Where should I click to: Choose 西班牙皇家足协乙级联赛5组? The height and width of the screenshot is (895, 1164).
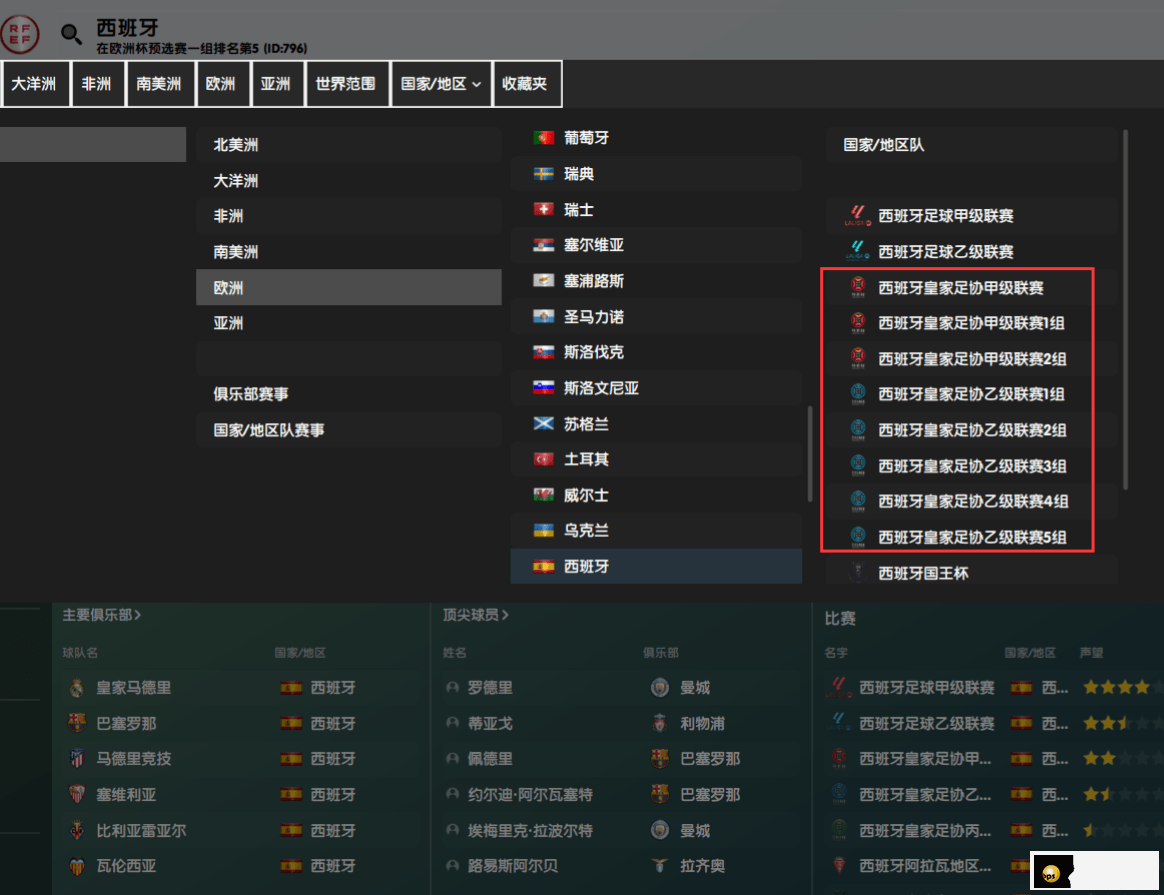pos(971,537)
